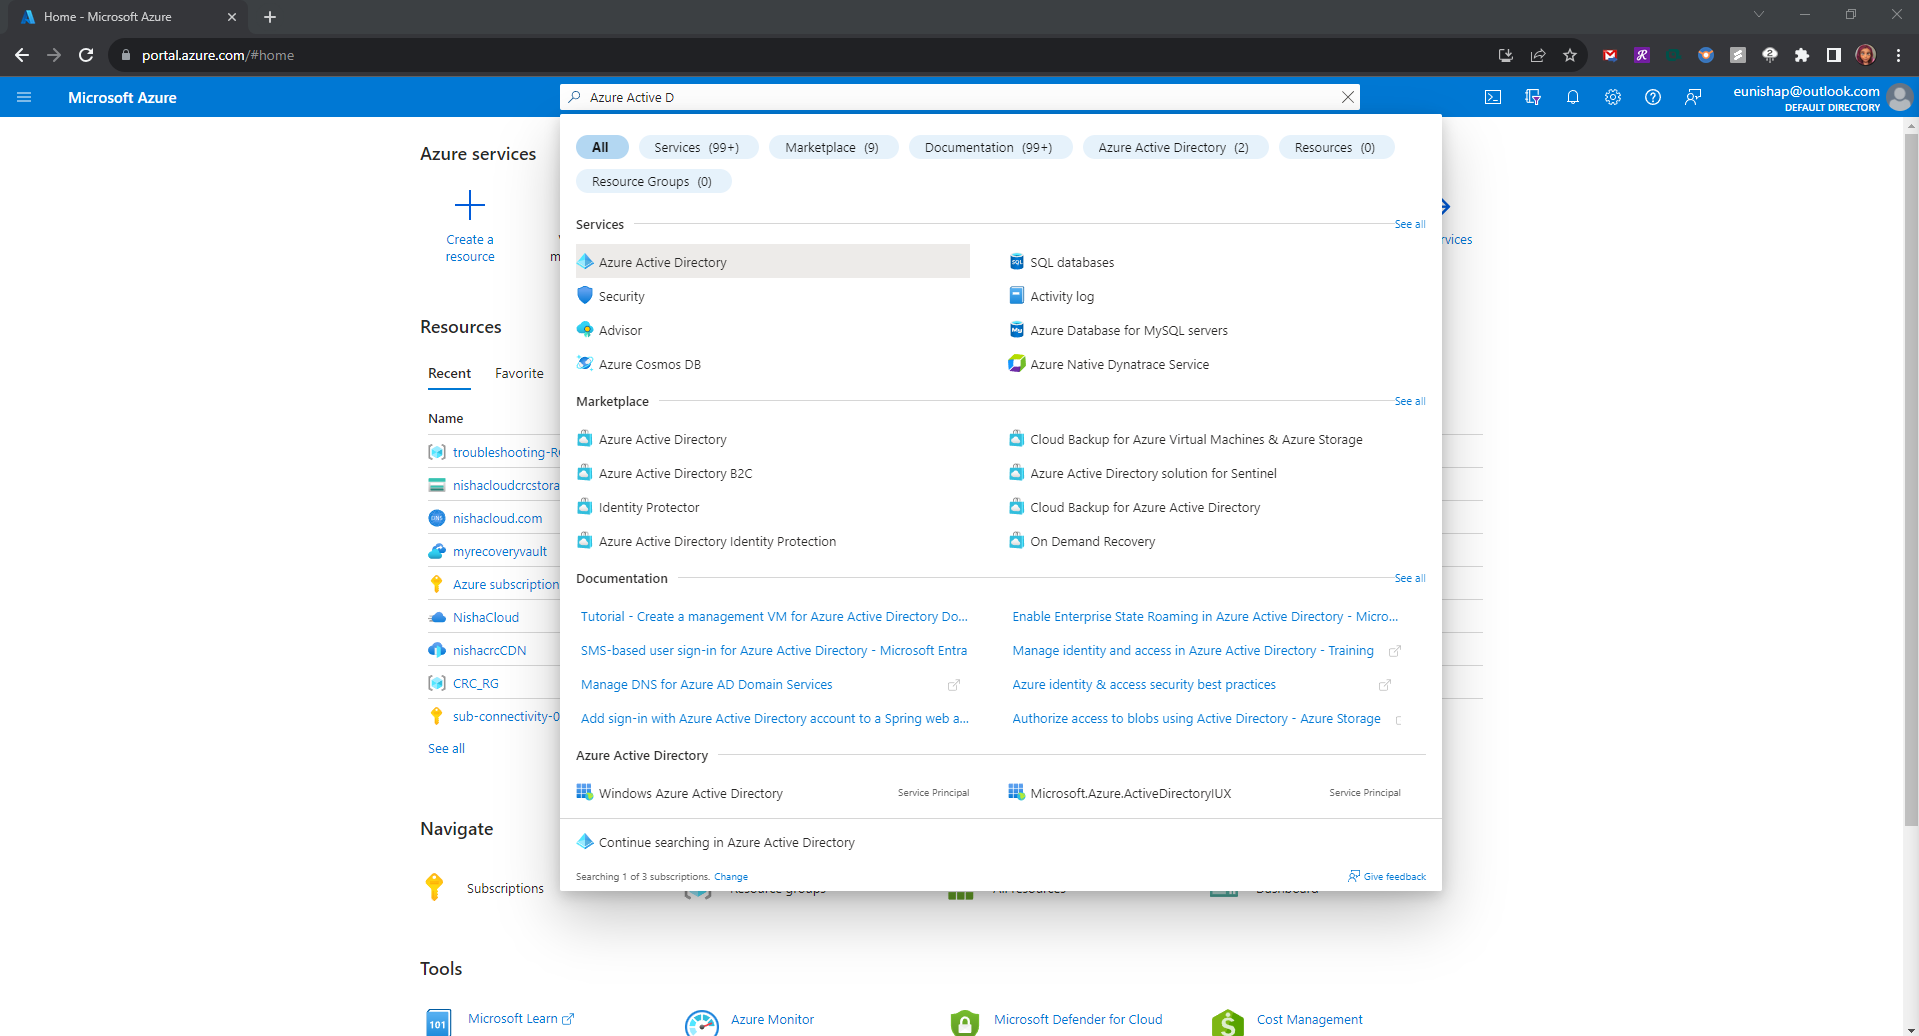Click the Help question mark icon

1652,97
